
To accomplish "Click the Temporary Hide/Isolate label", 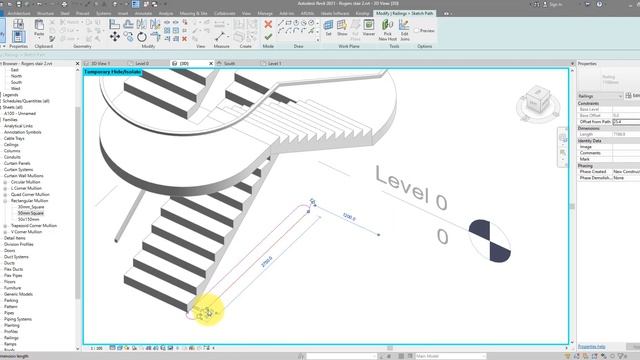I will (112, 72).
